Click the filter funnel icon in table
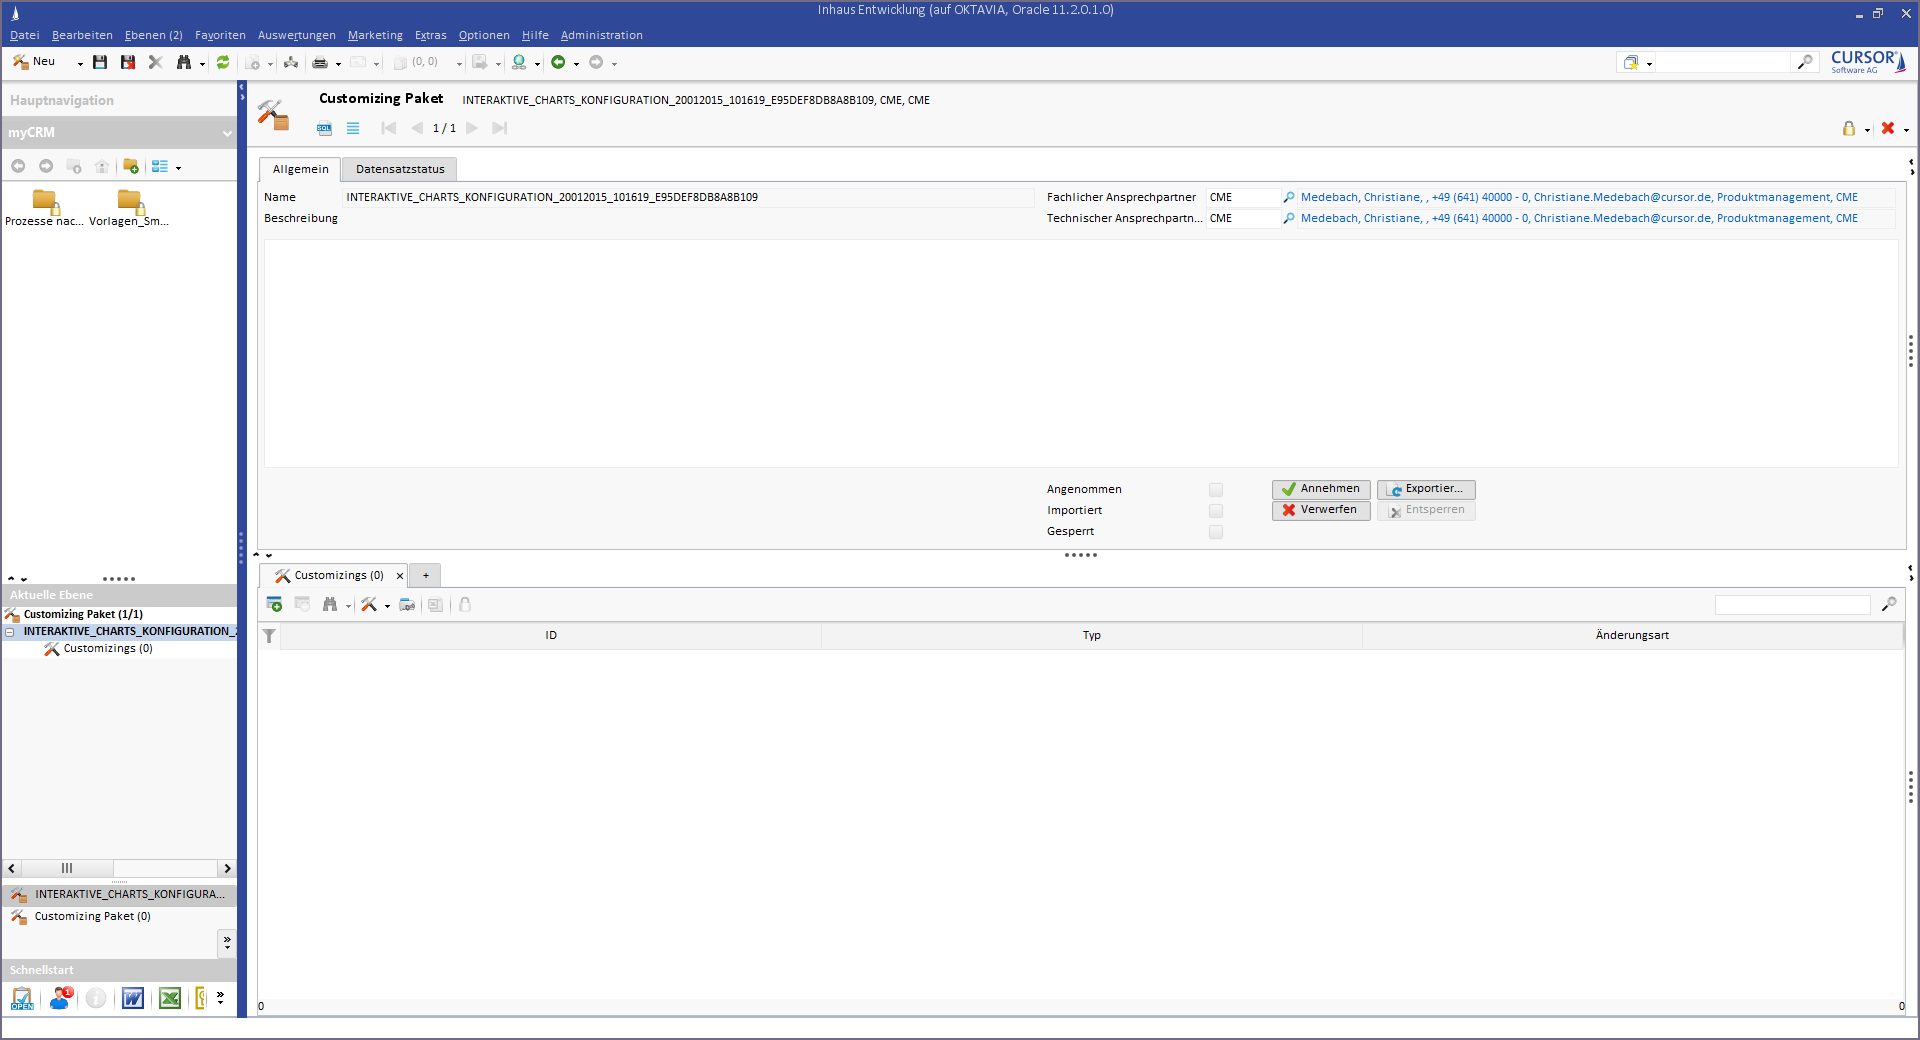Screen dimensions: 1920x1040 pos(269,636)
